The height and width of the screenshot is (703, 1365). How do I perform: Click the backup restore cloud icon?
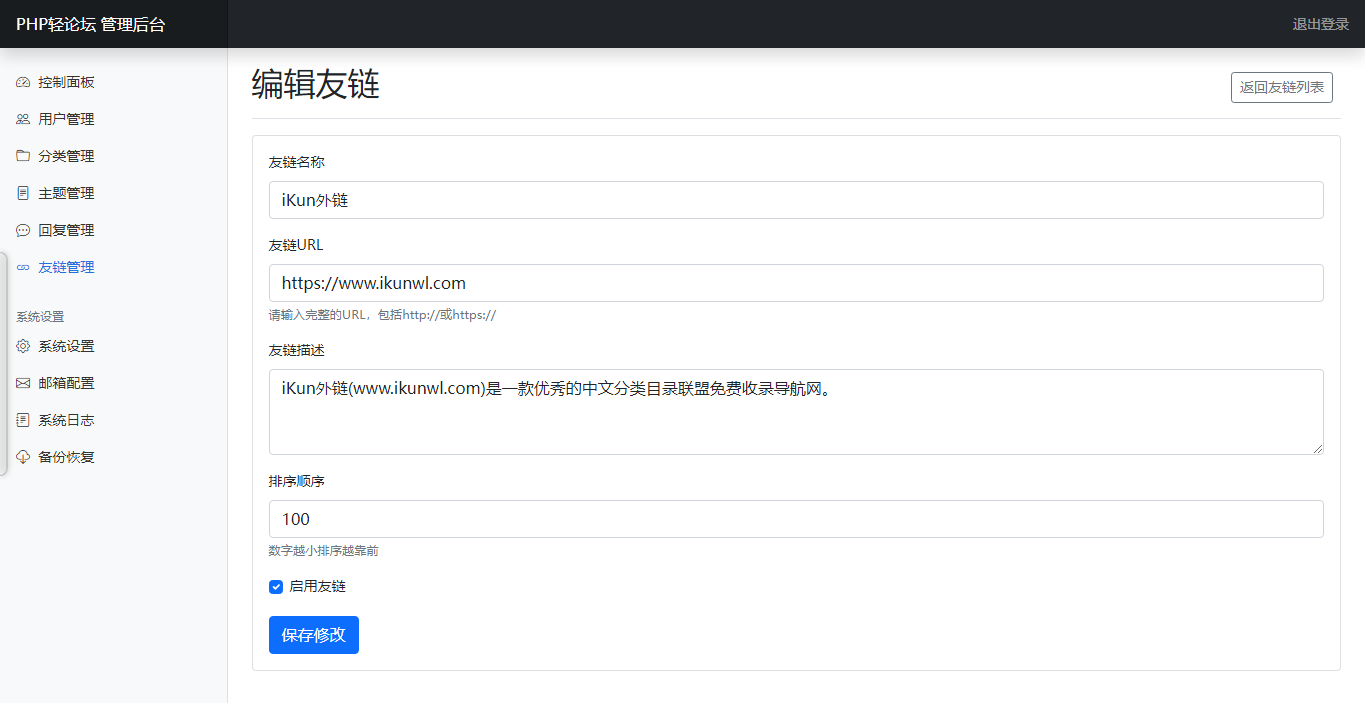tap(23, 457)
